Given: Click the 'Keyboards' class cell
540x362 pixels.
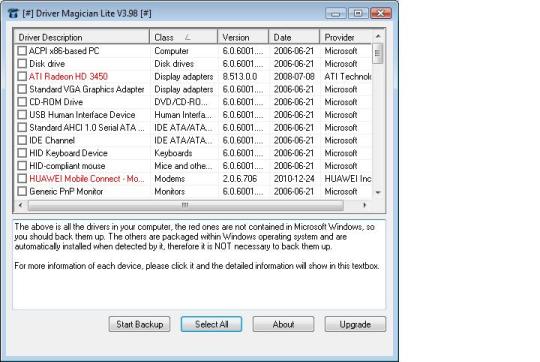Looking at the screenshot, I should [173, 153].
